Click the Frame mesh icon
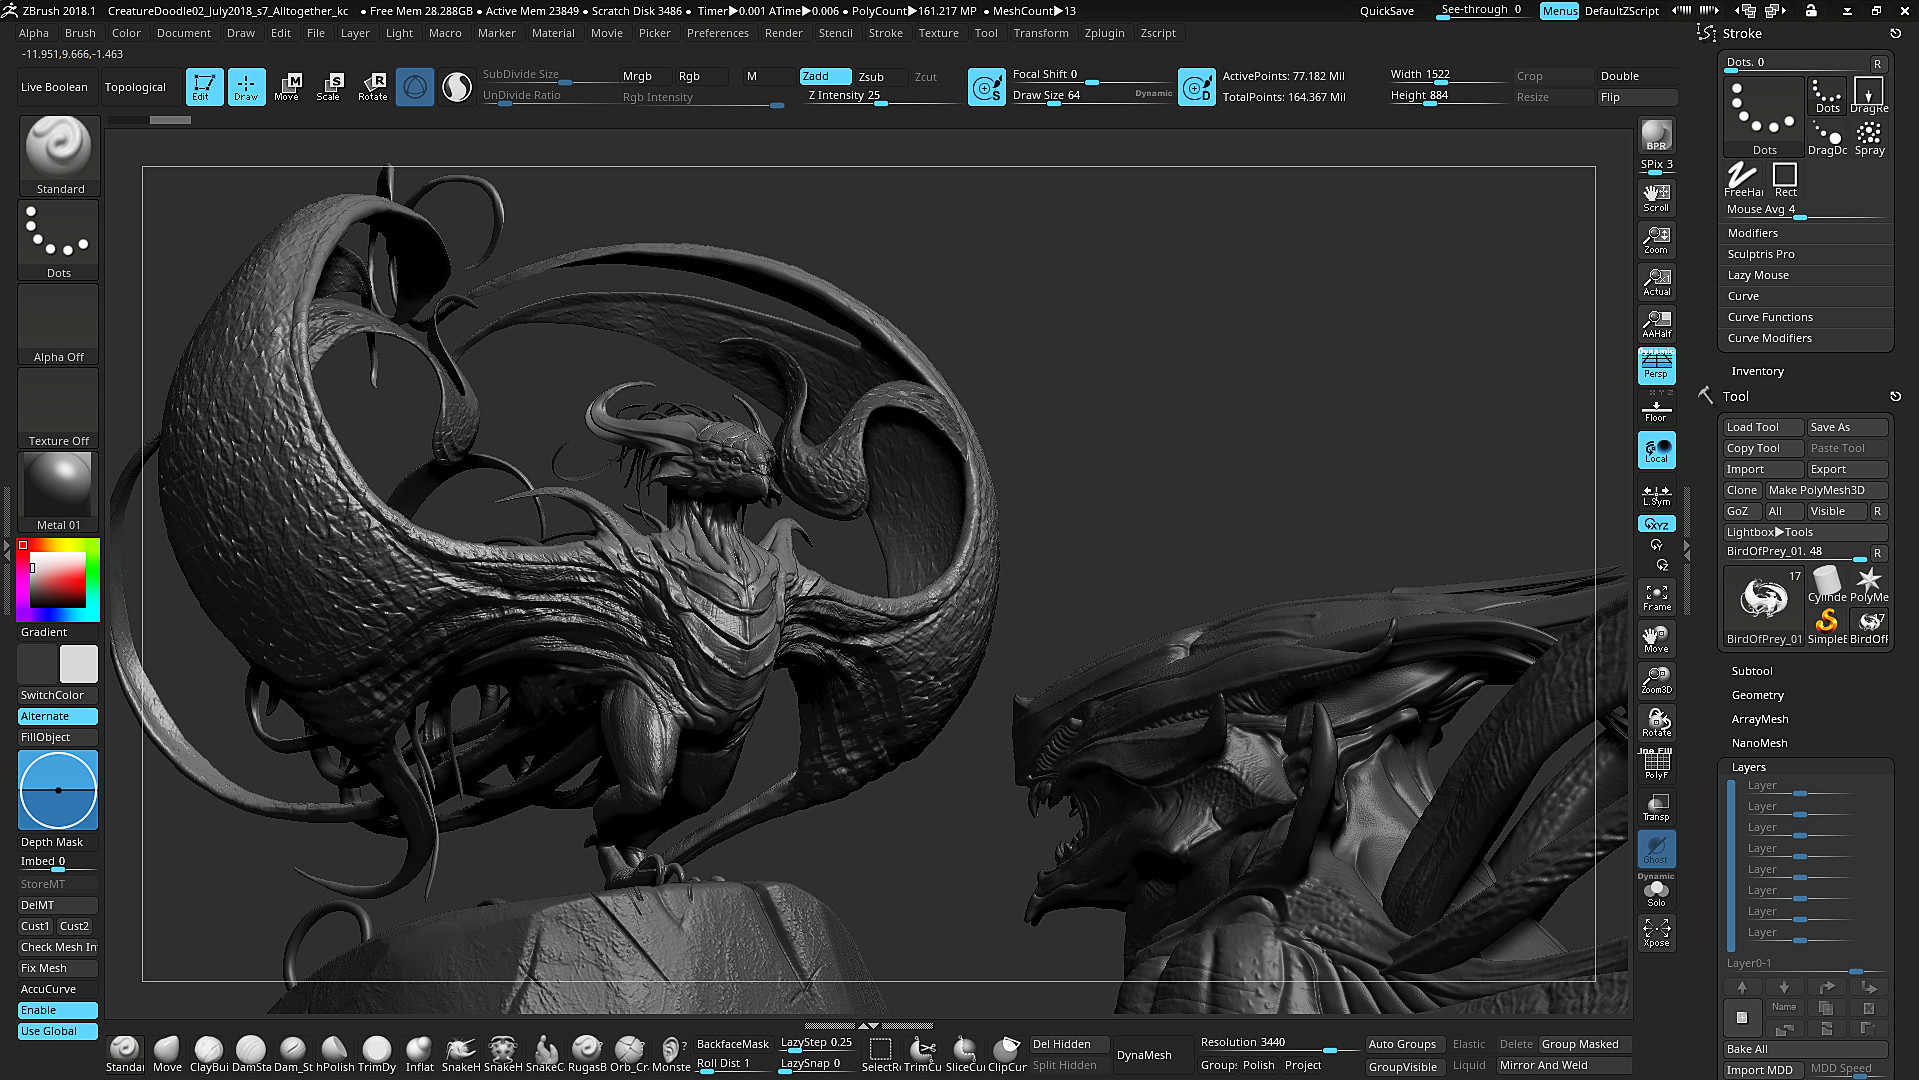 [x=1656, y=597]
